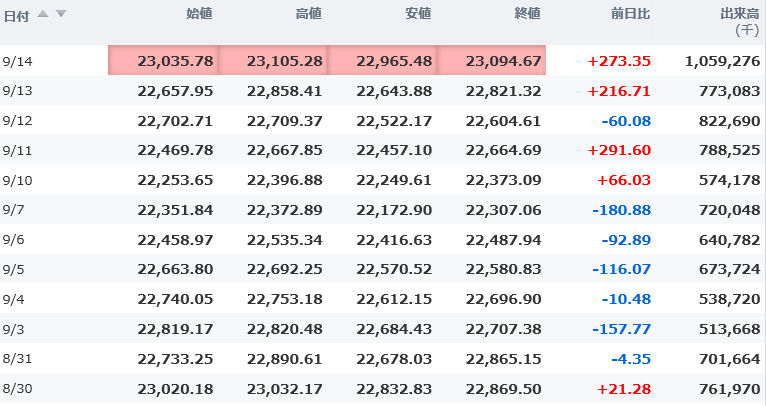The height and width of the screenshot is (406, 766).
Task: Click the 高値 column header
Action: pos(309,13)
